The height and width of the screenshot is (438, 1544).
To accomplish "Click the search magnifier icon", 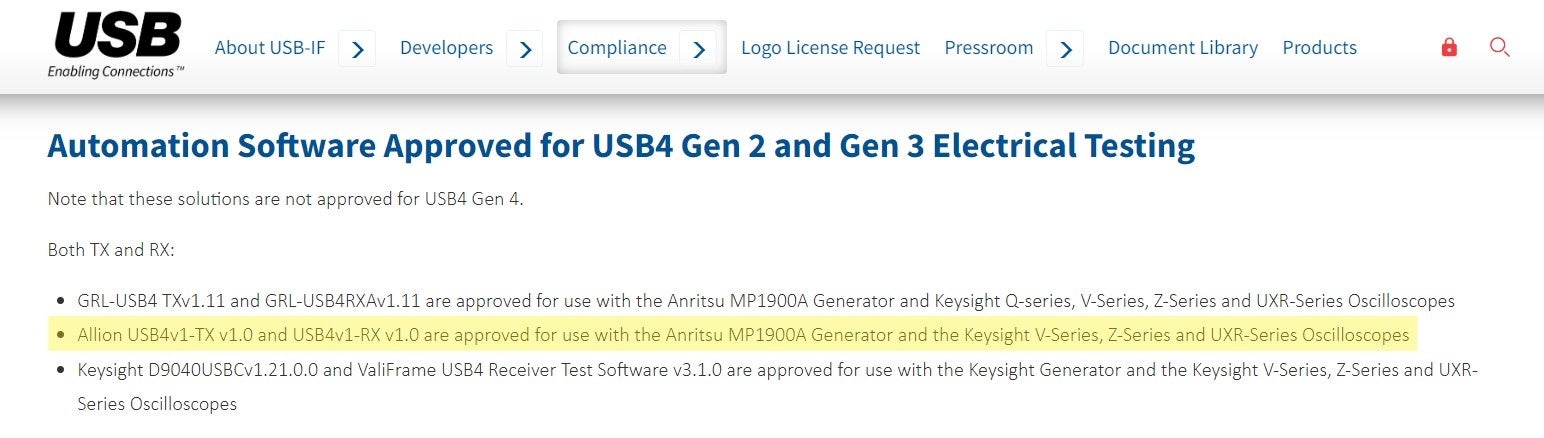I will (1499, 47).
